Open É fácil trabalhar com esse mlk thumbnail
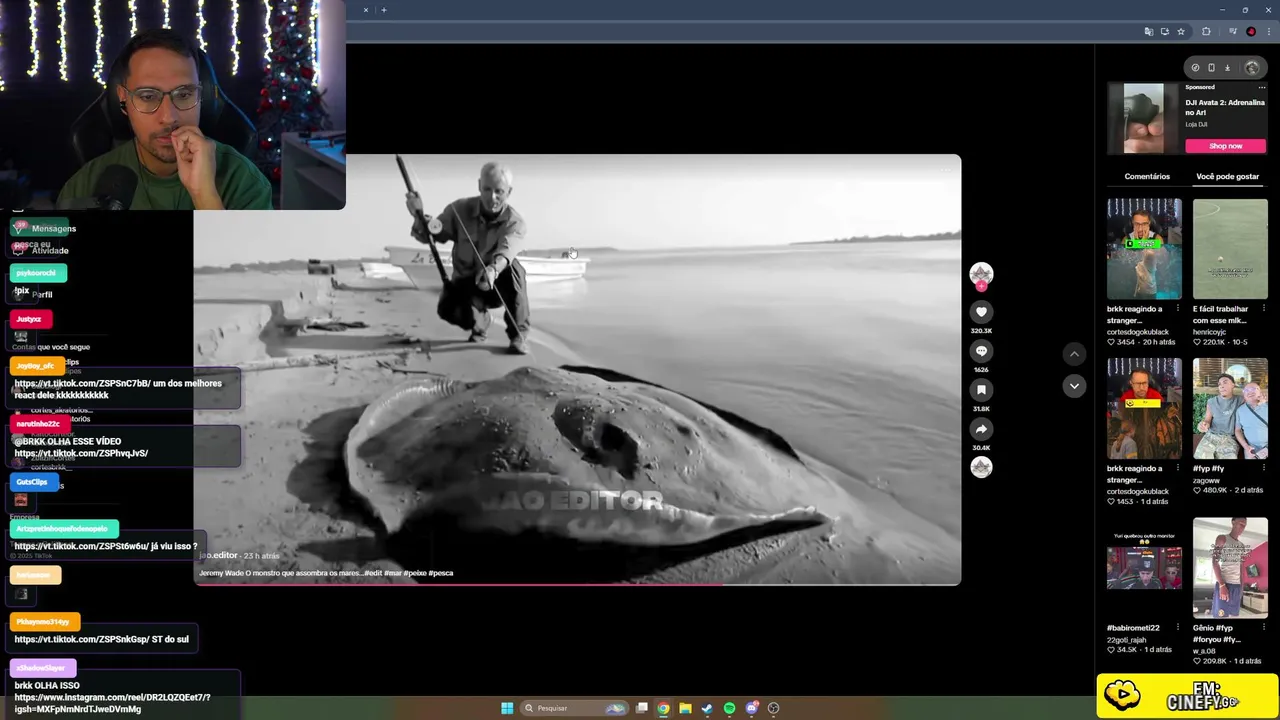The width and height of the screenshot is (1280, 720). [1230, 249]
